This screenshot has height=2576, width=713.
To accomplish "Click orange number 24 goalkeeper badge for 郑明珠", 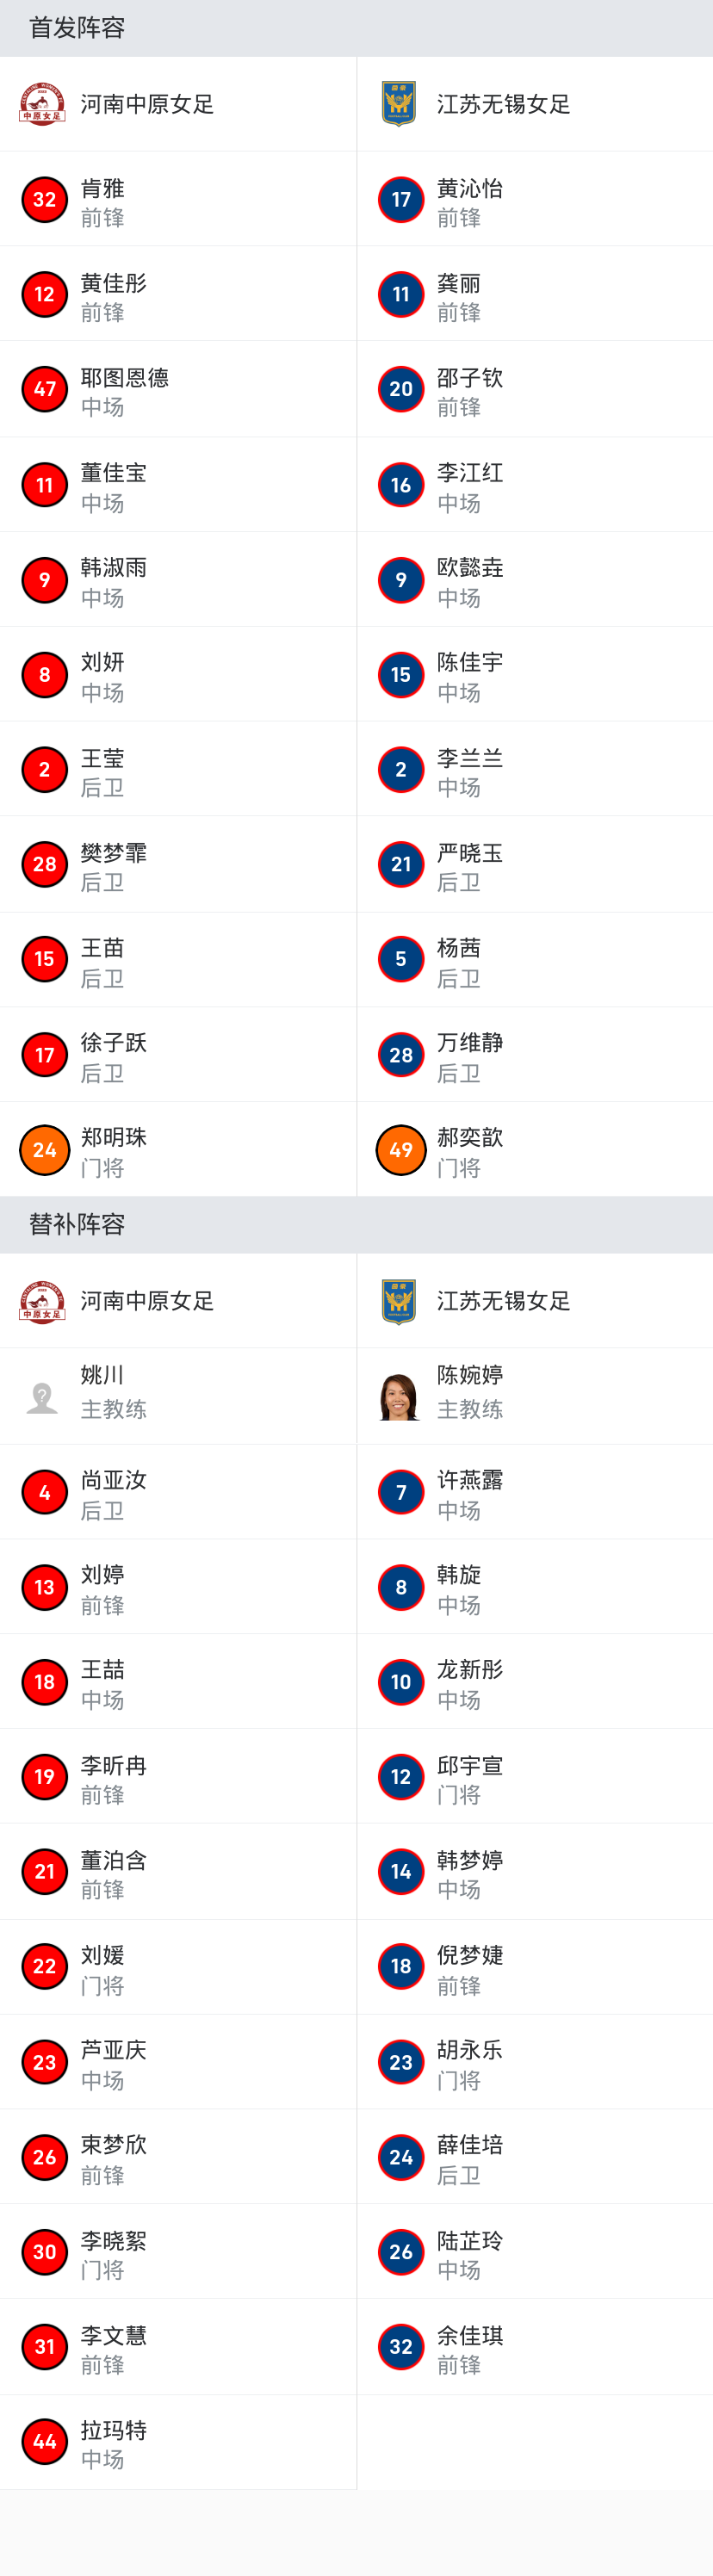I will [44, 1150].
